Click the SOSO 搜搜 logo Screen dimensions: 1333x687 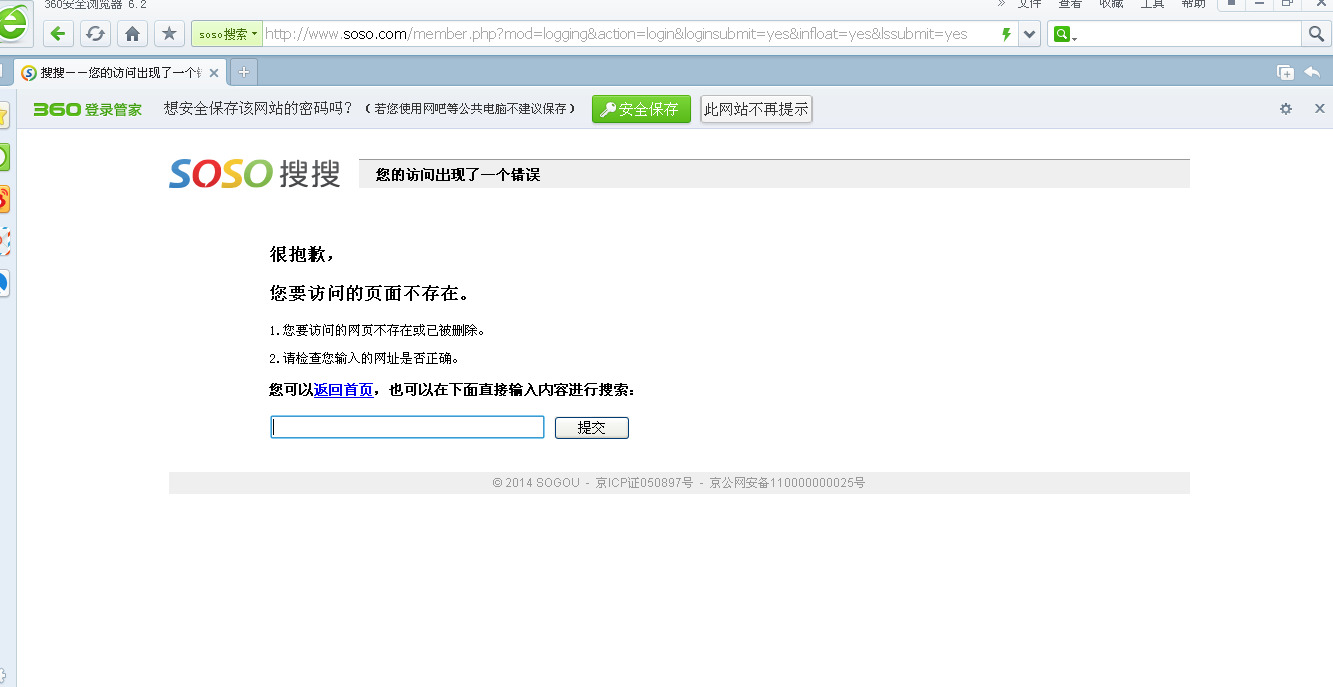click(x=255, y=173)
